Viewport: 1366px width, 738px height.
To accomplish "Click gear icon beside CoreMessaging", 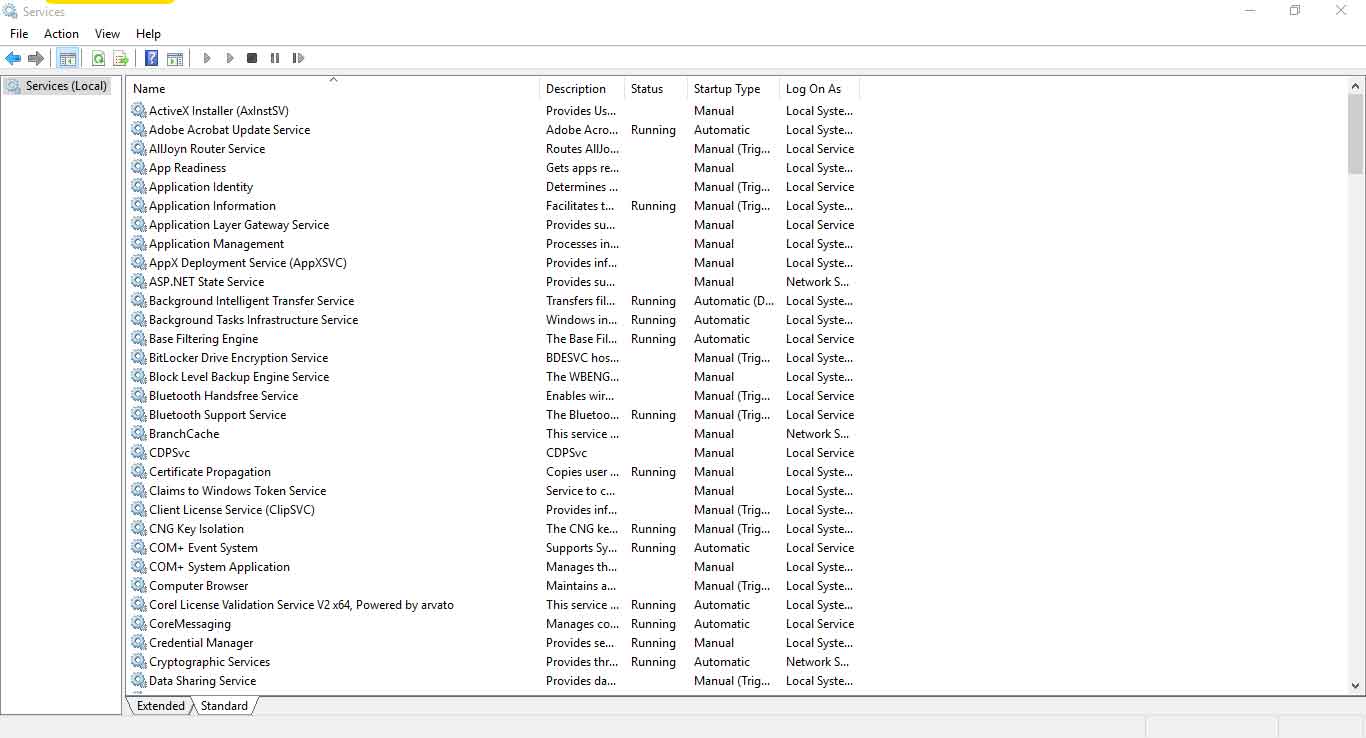I will pos(138,624).
